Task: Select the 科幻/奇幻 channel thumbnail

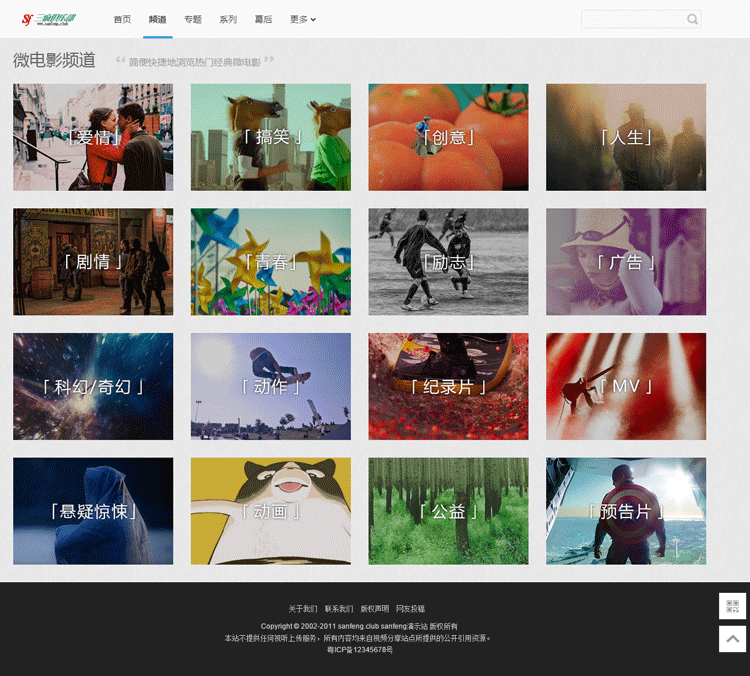Action: point(93,387)
